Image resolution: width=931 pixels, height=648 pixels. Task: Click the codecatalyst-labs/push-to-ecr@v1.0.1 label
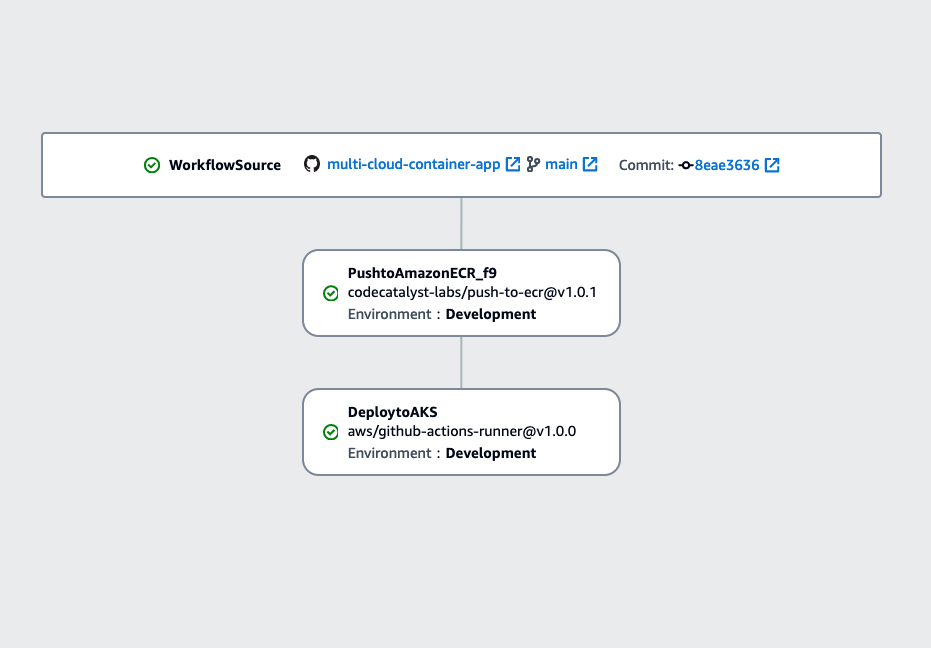[x=472, y=293]
